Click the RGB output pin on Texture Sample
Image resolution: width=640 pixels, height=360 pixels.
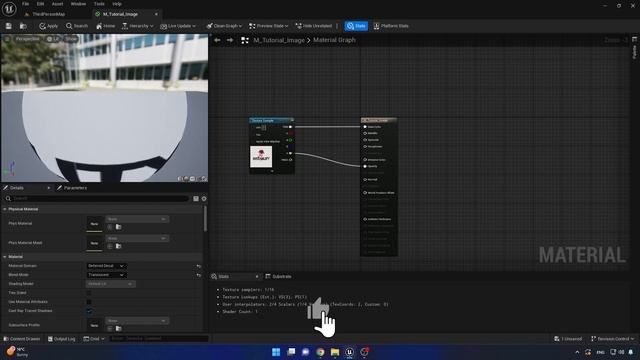(290, 127)
